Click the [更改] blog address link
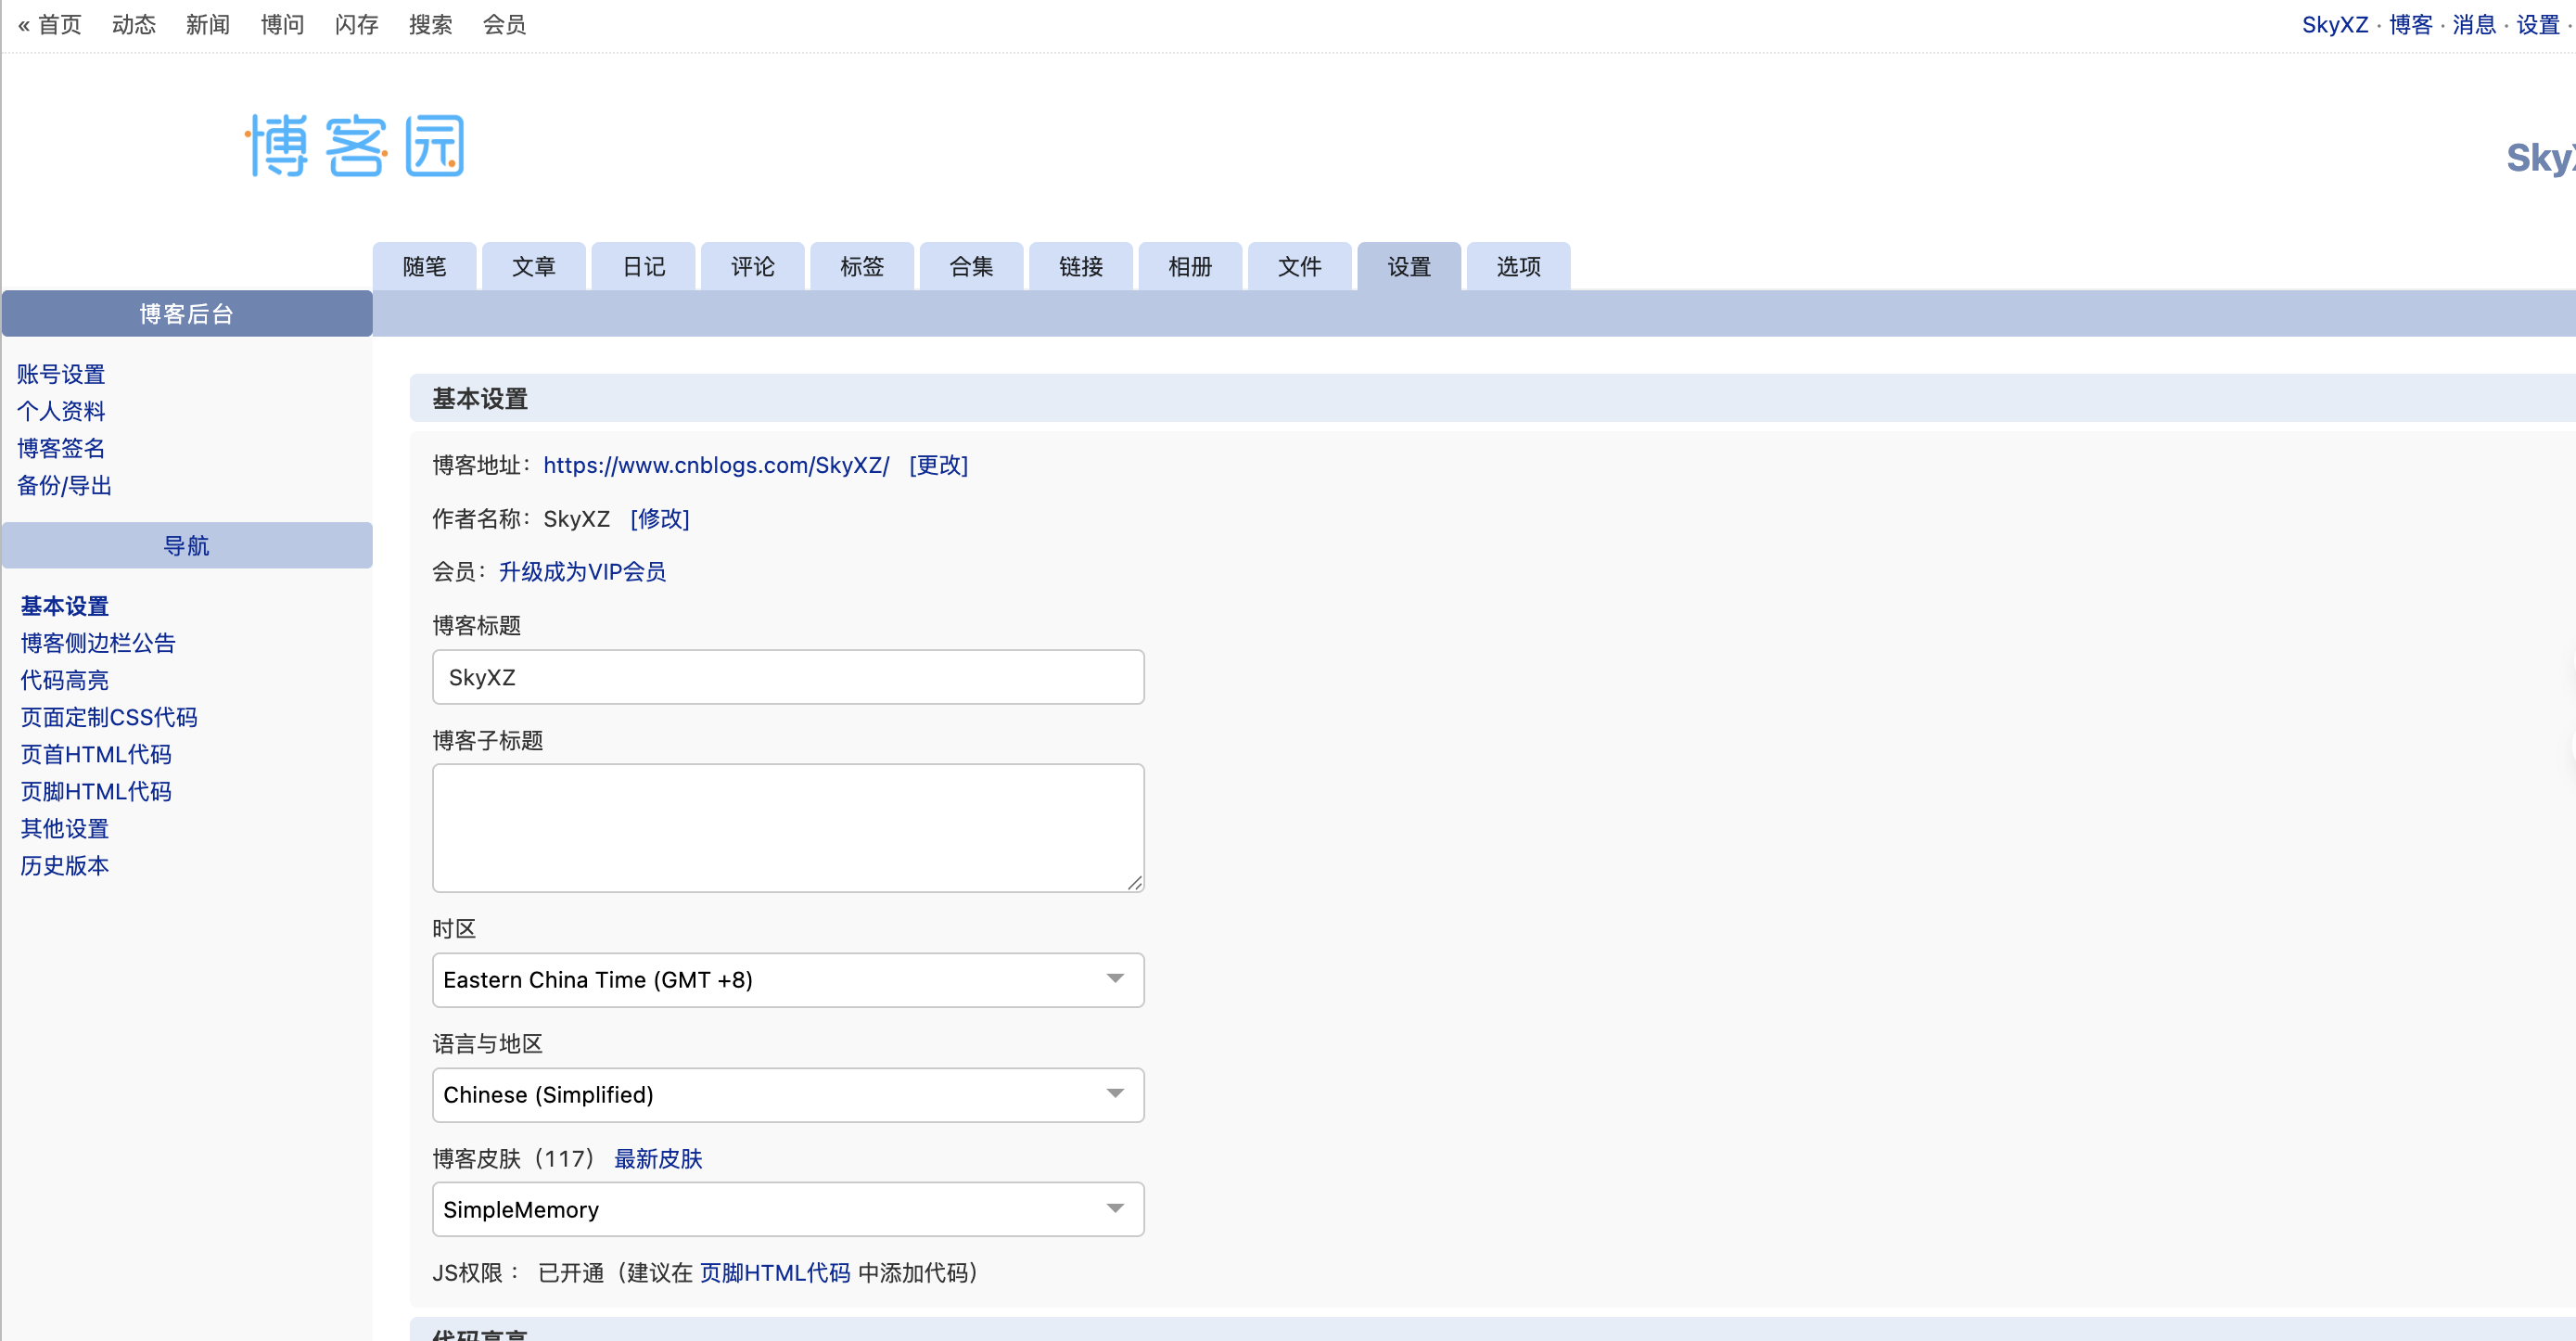 937,465
